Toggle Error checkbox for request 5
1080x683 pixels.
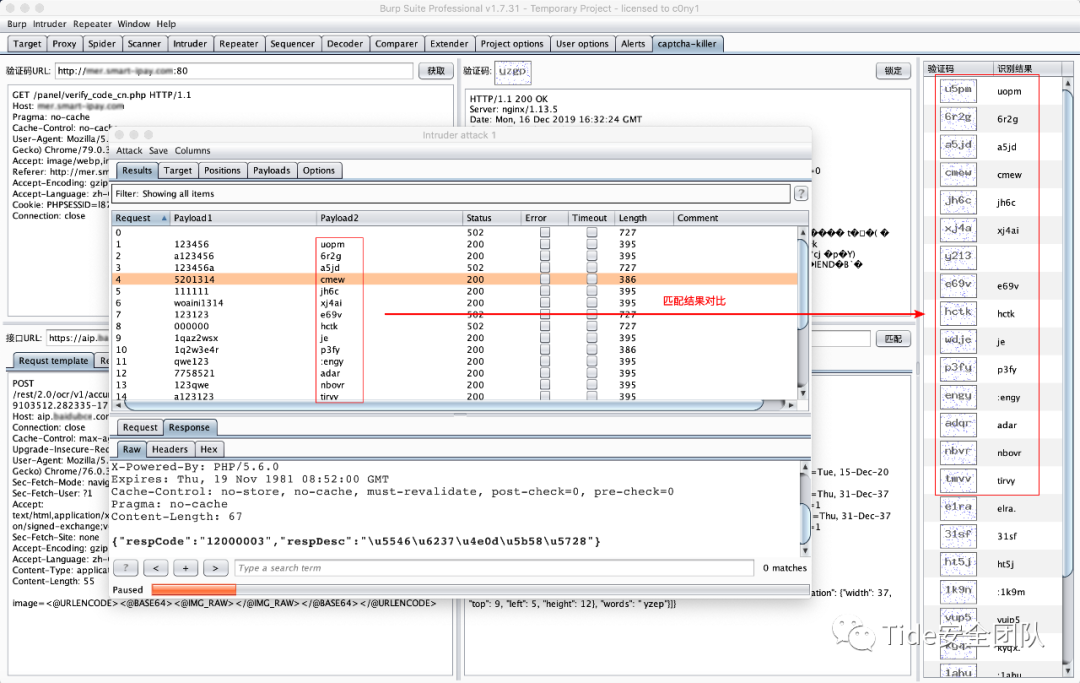[545, 291]
